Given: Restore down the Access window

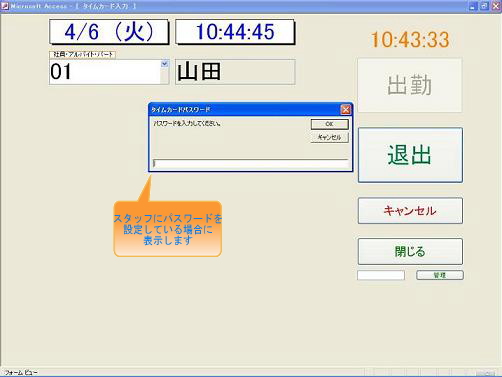Looking at the screenshot, I should [x=484, y=6].
